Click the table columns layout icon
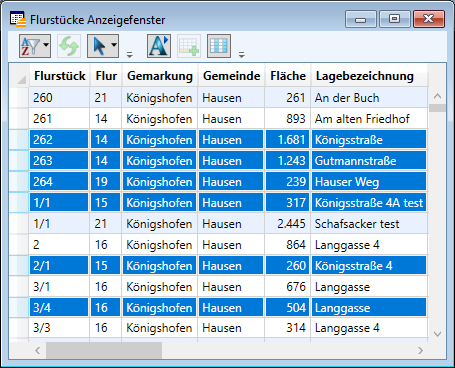The width and height of the screenshot is (455, 368). (219, 46)
